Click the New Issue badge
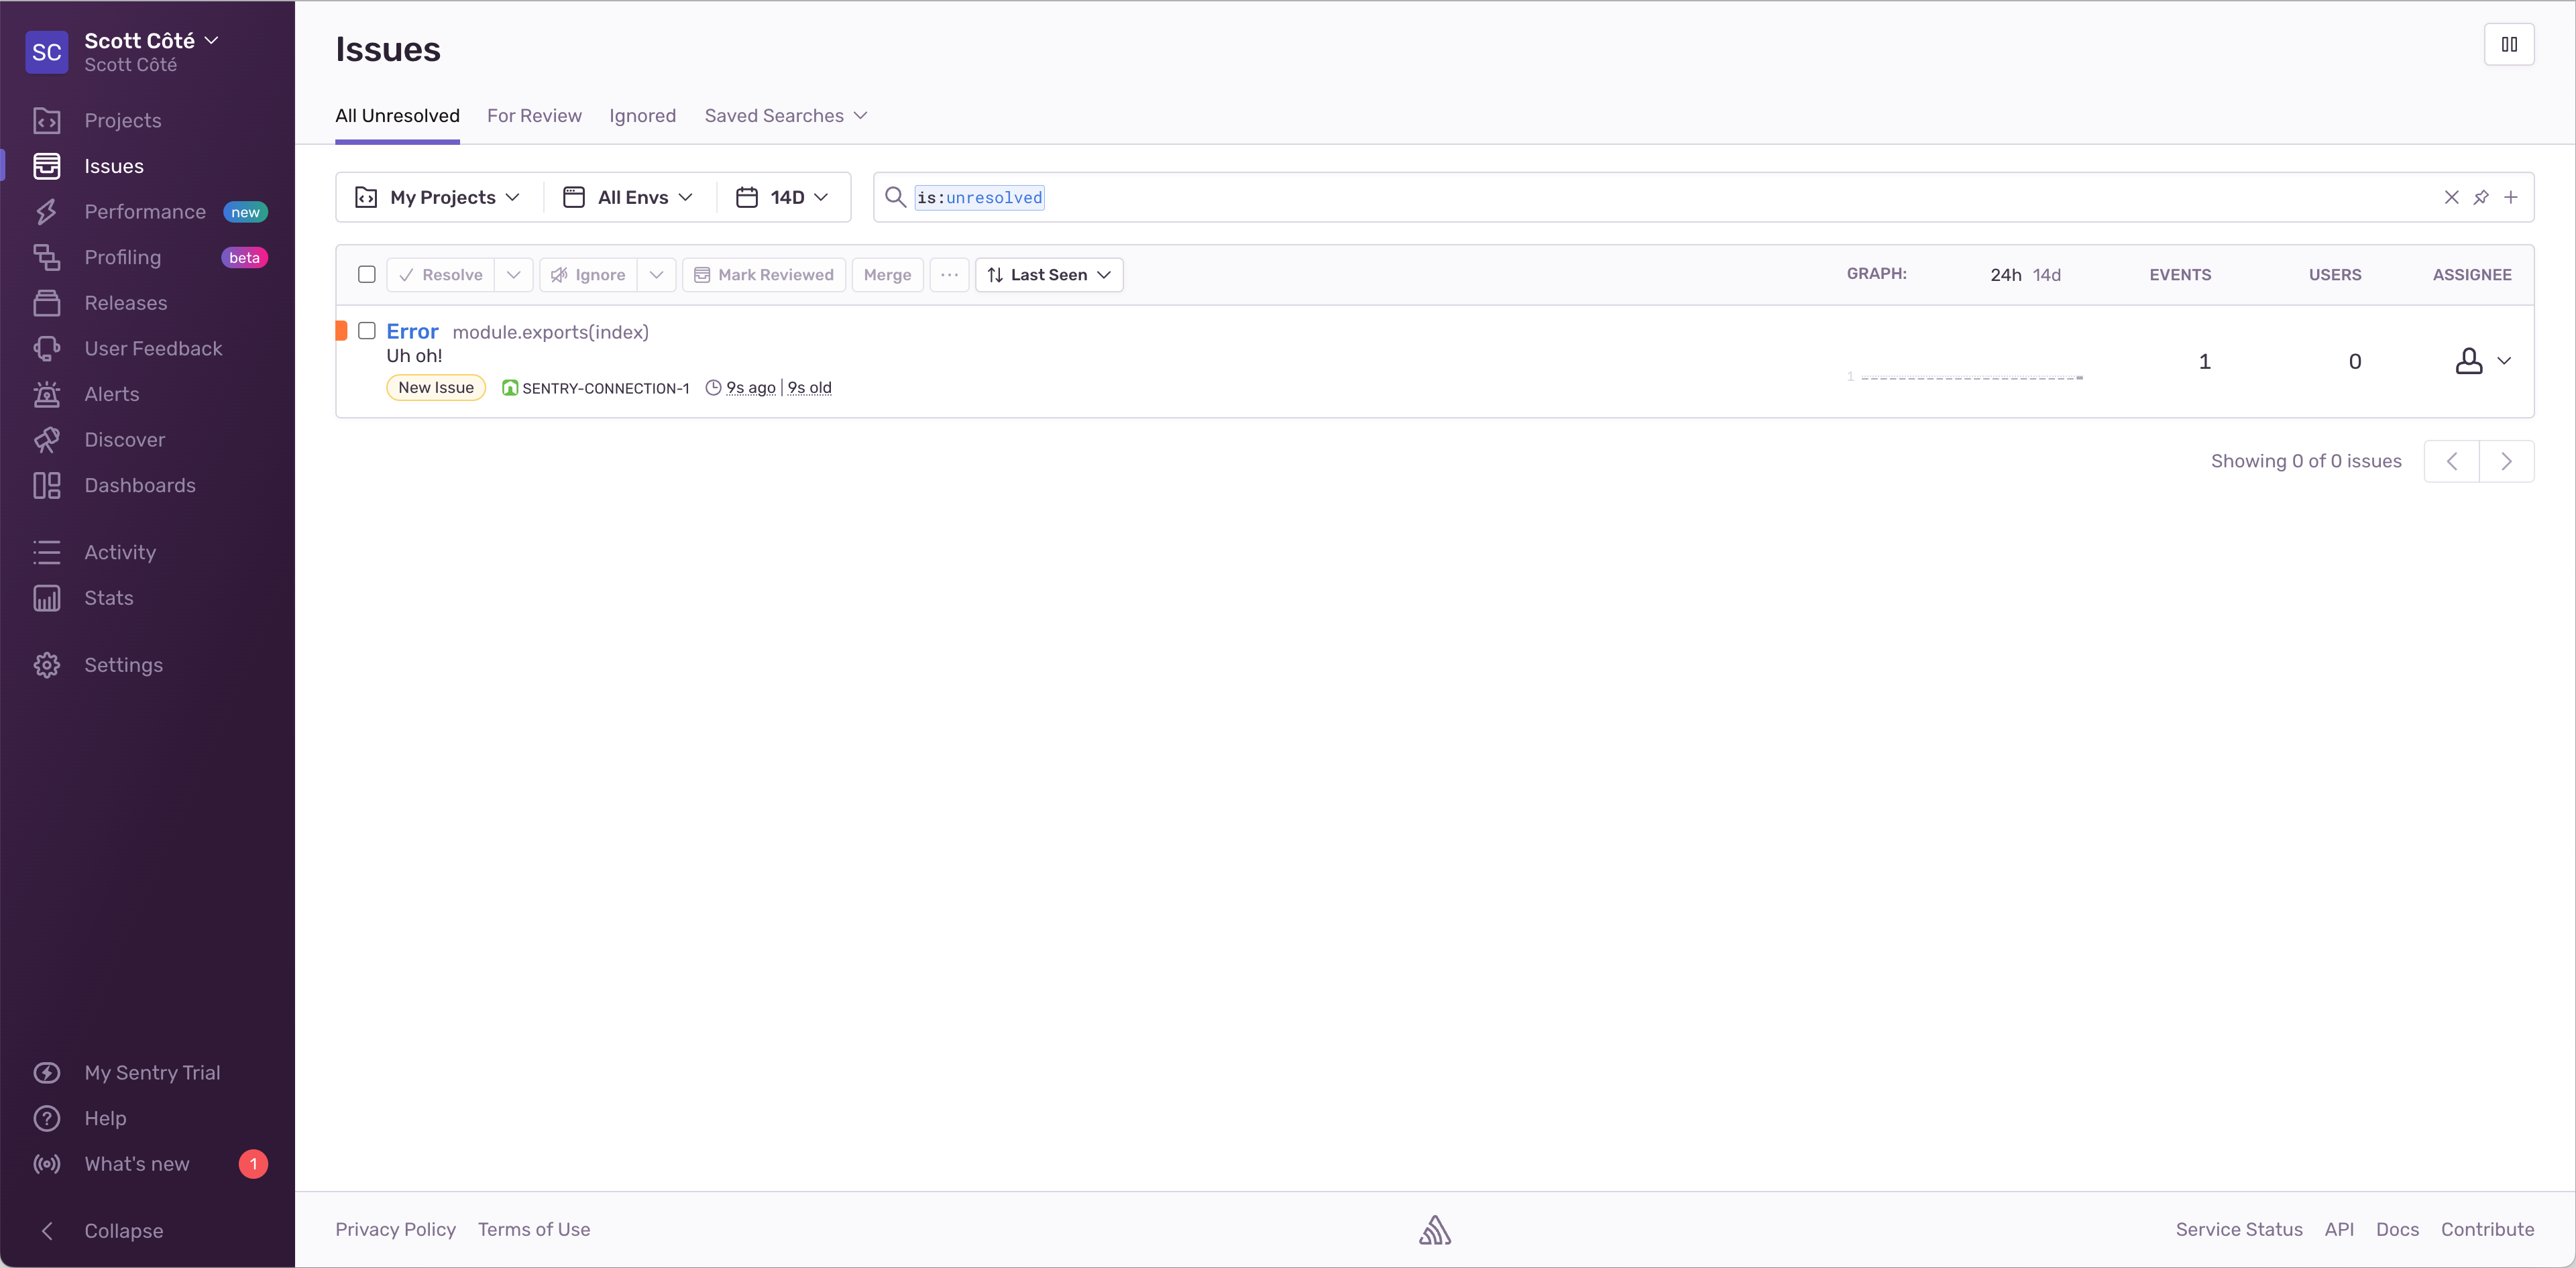 point(436,388)
